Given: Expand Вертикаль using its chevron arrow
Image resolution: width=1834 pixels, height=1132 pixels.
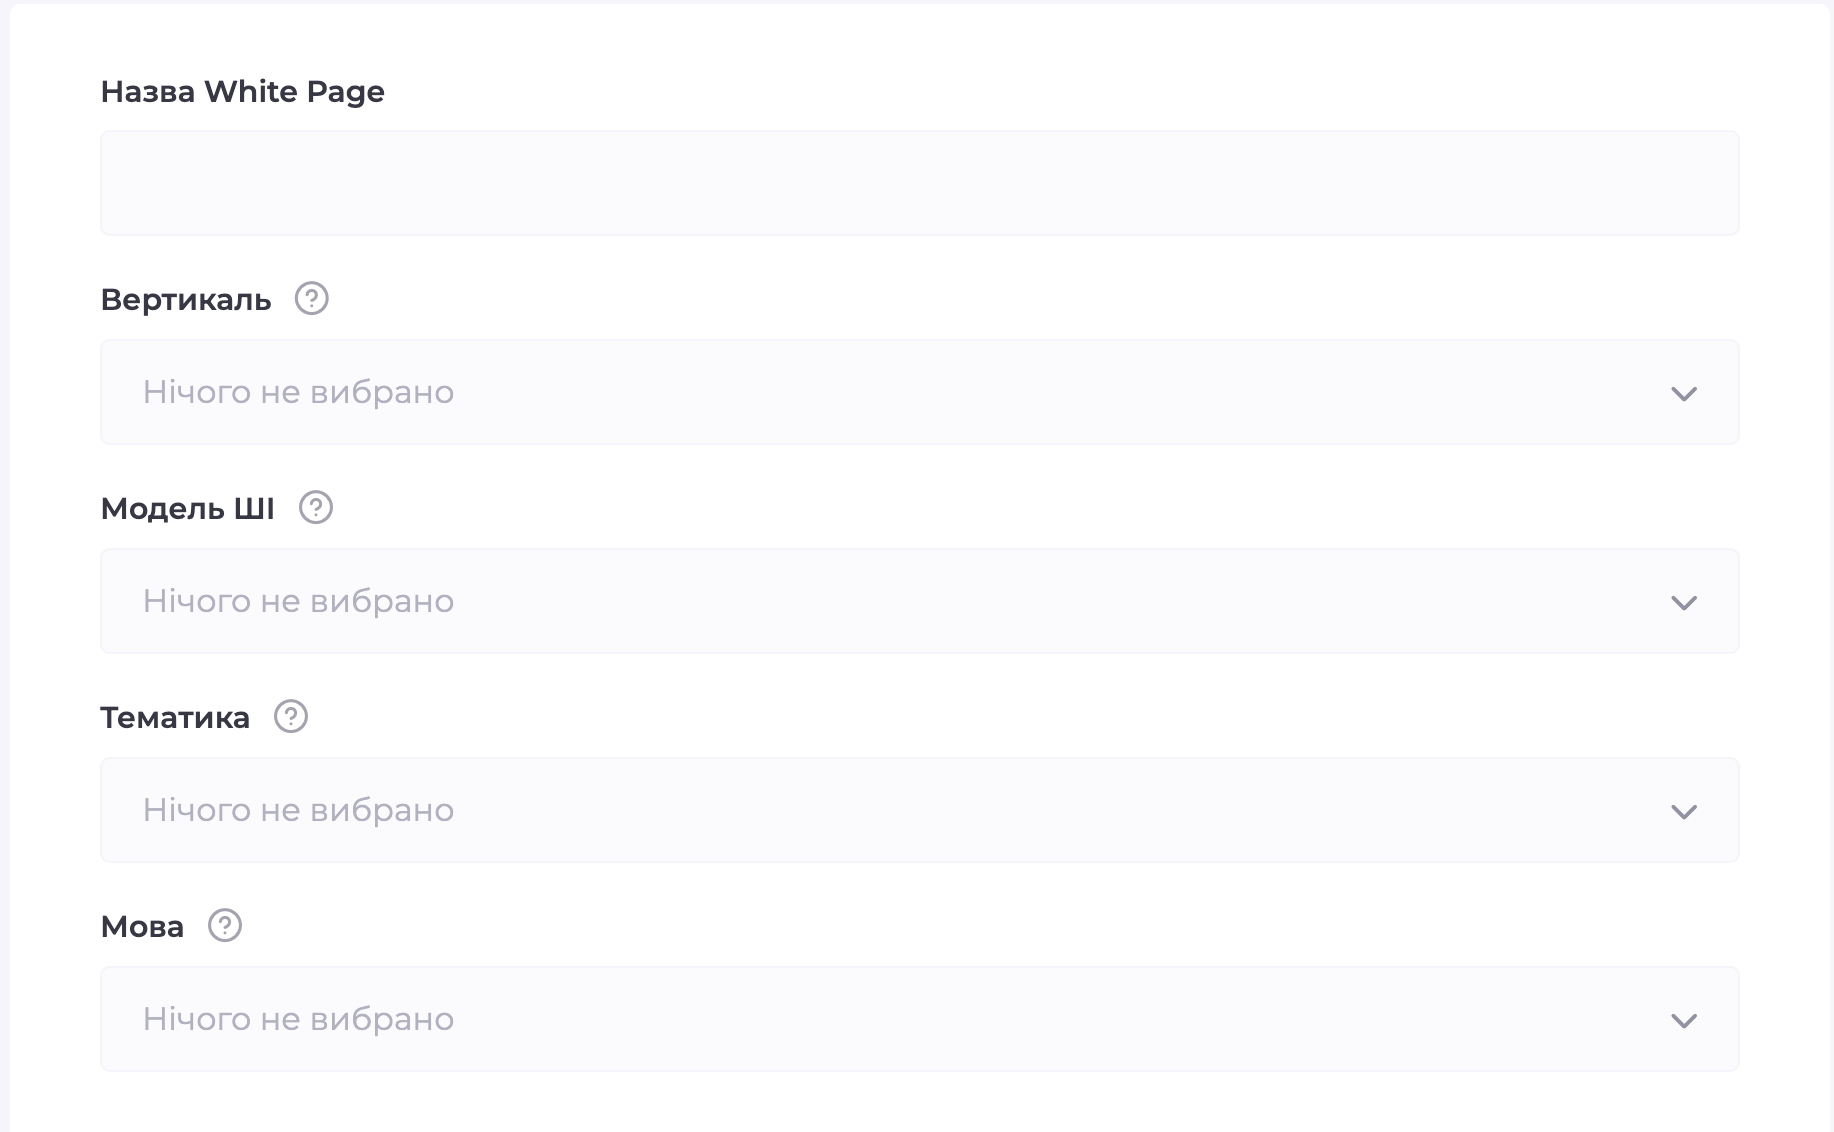Looking at the screenshot, I should 1684,393.
